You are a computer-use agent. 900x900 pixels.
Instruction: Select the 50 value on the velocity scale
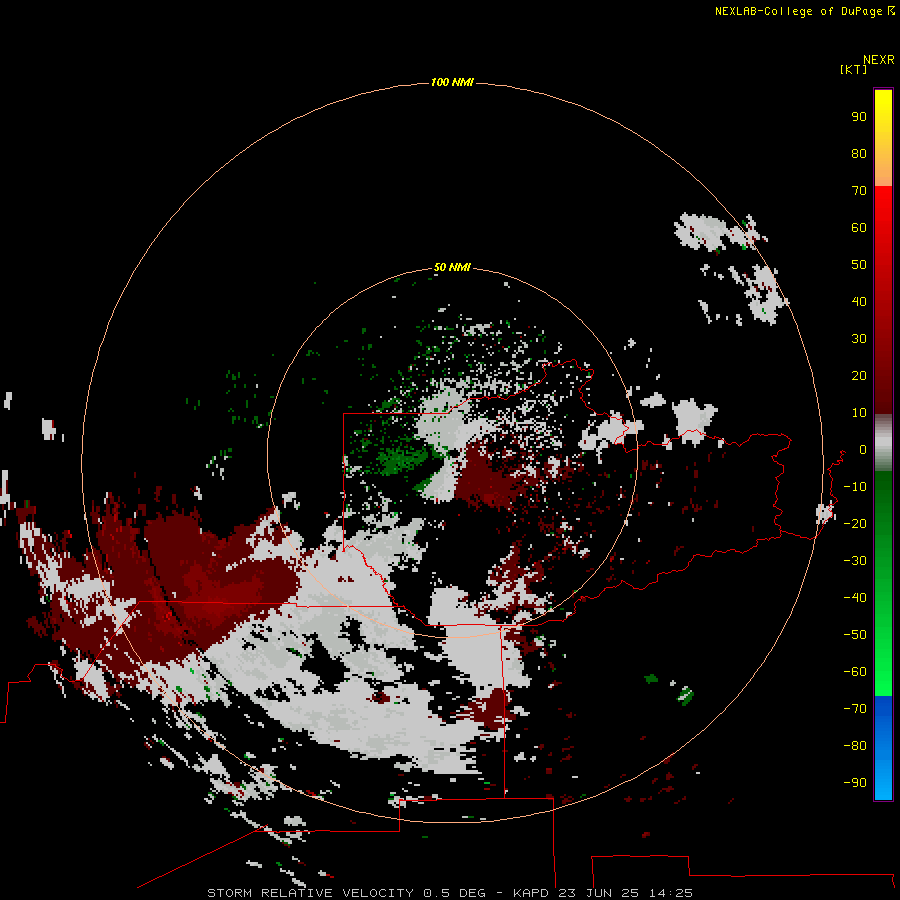coord(859,265)
